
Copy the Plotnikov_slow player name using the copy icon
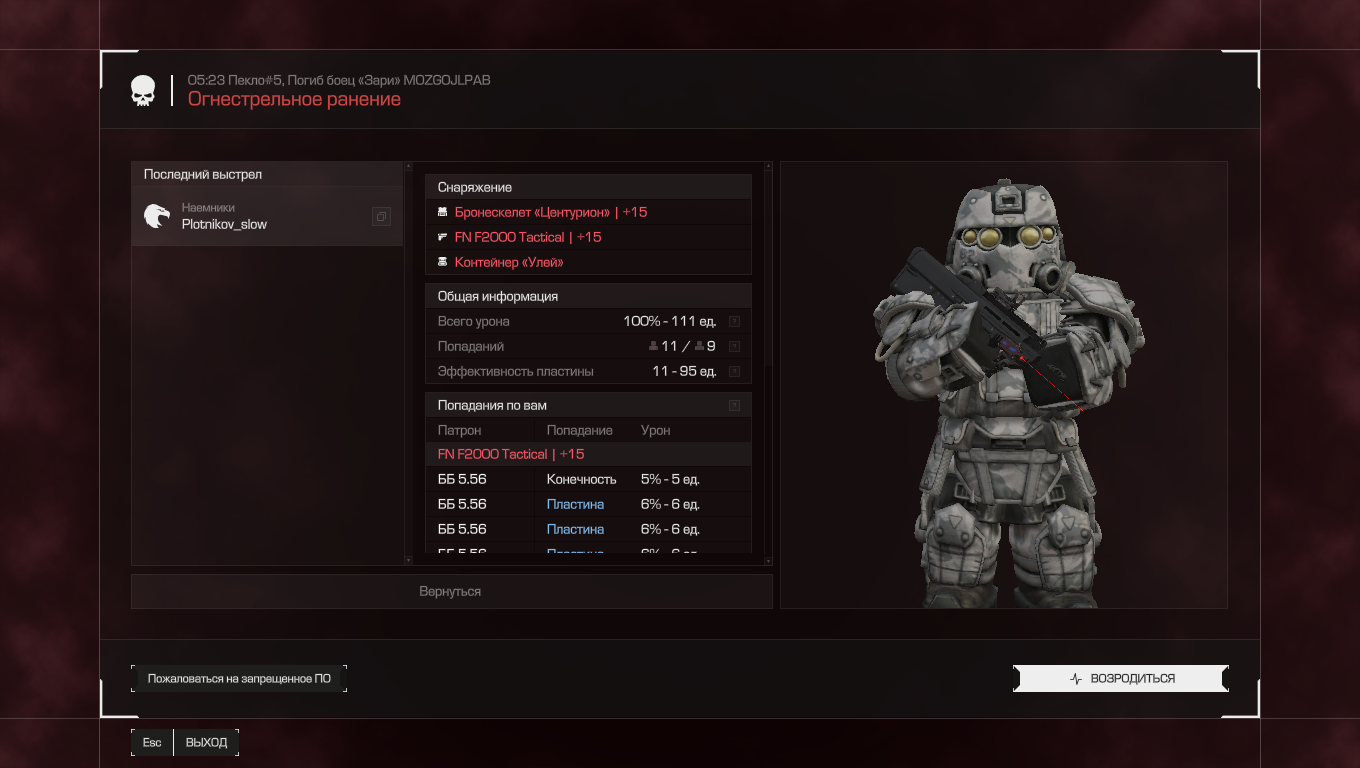381,216
